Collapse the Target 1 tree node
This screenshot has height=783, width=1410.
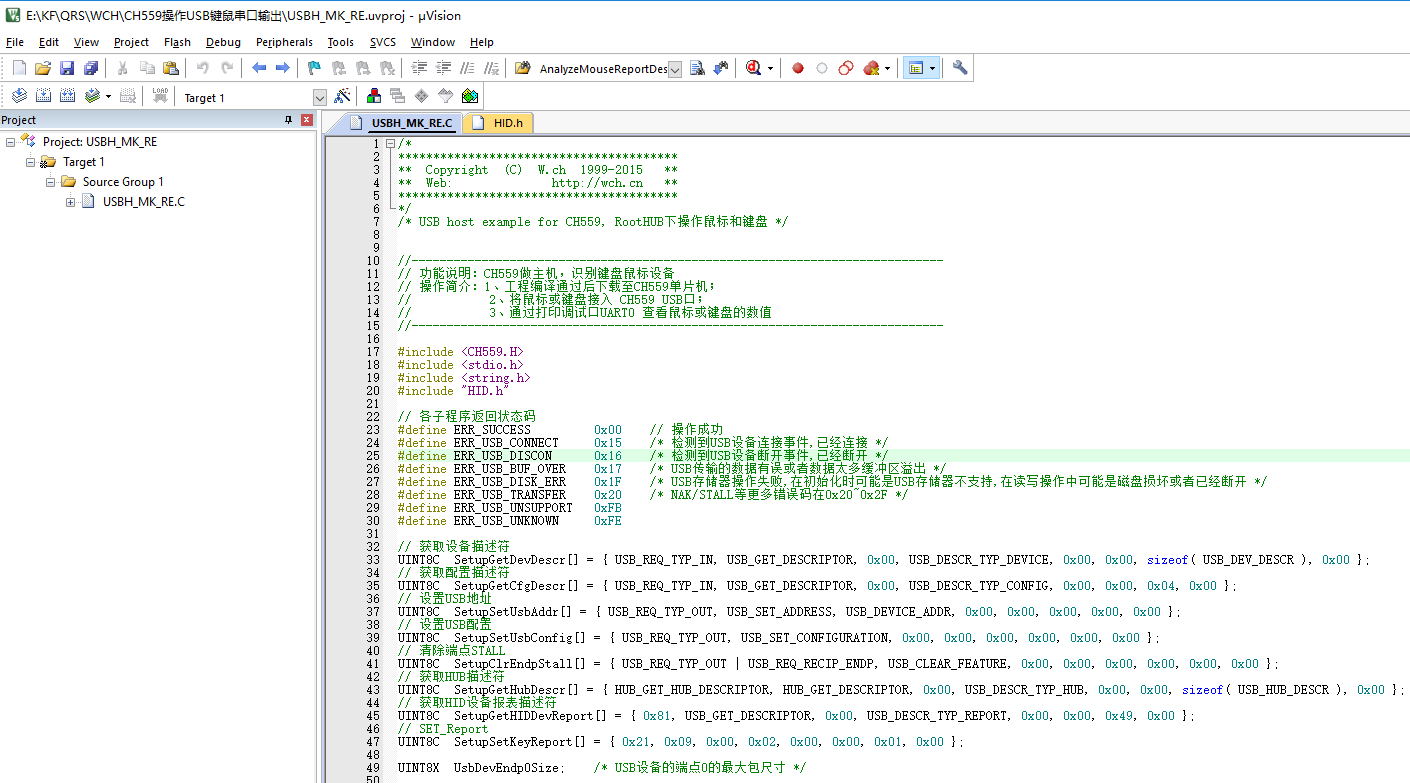(30, 162)
